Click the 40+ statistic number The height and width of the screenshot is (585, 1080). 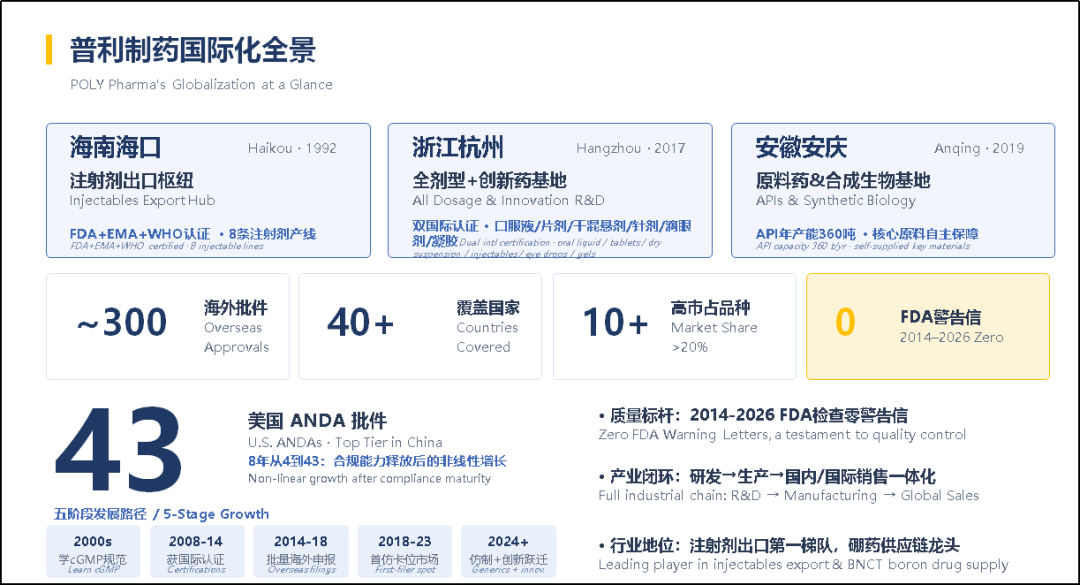360,322
